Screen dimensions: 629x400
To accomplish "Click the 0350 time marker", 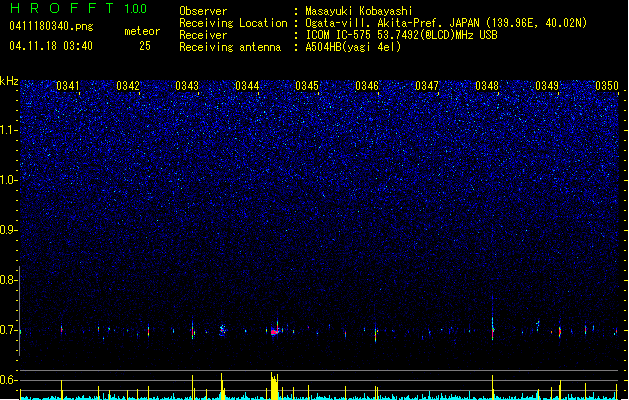I will click(607, 86).
